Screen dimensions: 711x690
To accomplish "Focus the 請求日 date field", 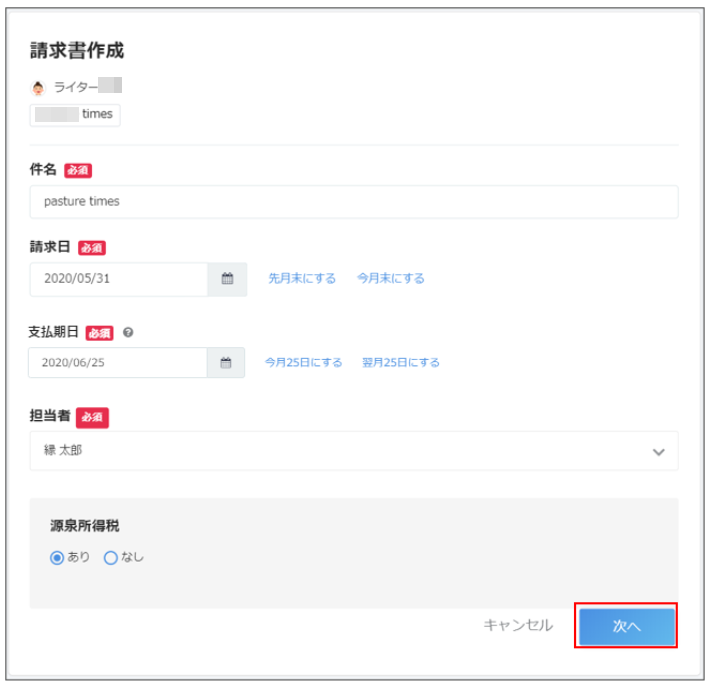I will coord(119,279).
